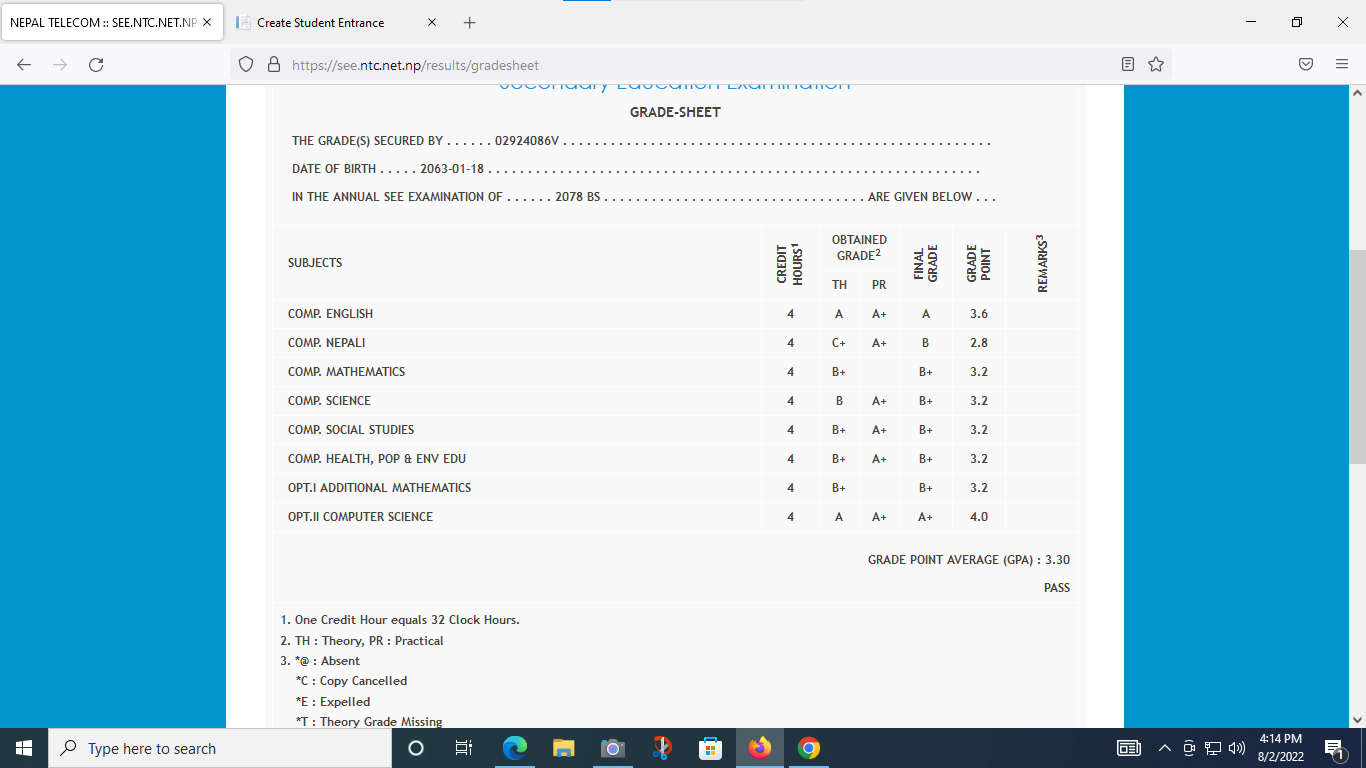Click the browser back arrow

tap(24, 65)
